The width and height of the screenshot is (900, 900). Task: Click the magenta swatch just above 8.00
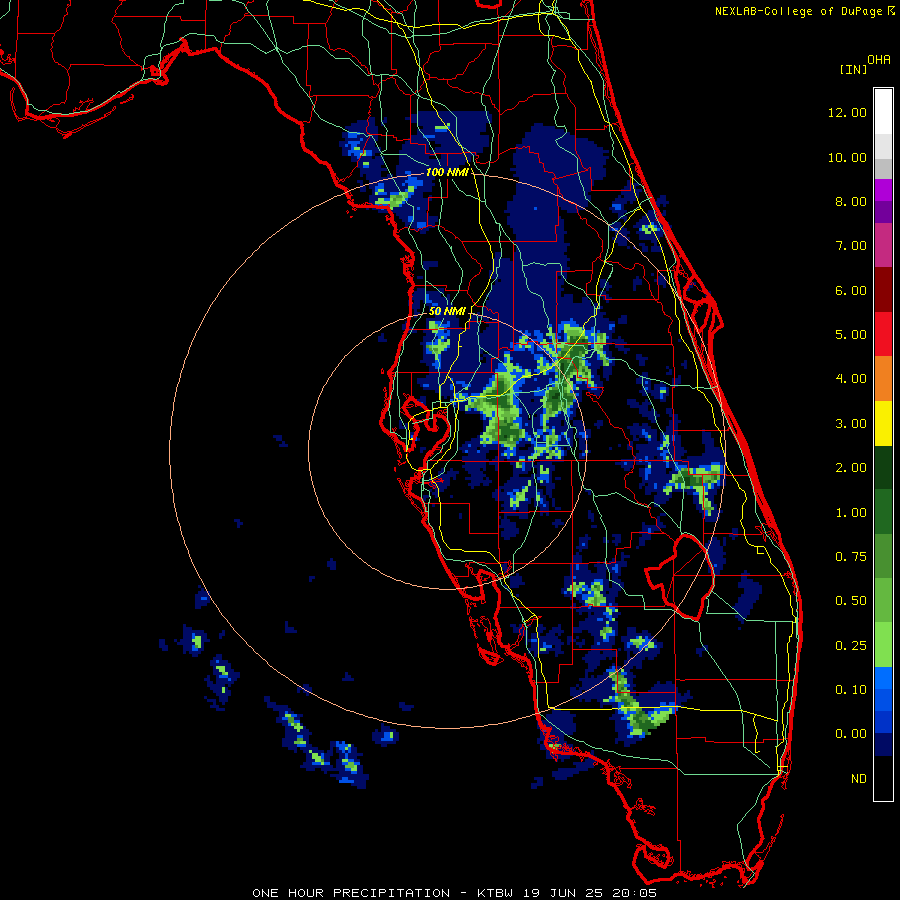coord(883,190)
